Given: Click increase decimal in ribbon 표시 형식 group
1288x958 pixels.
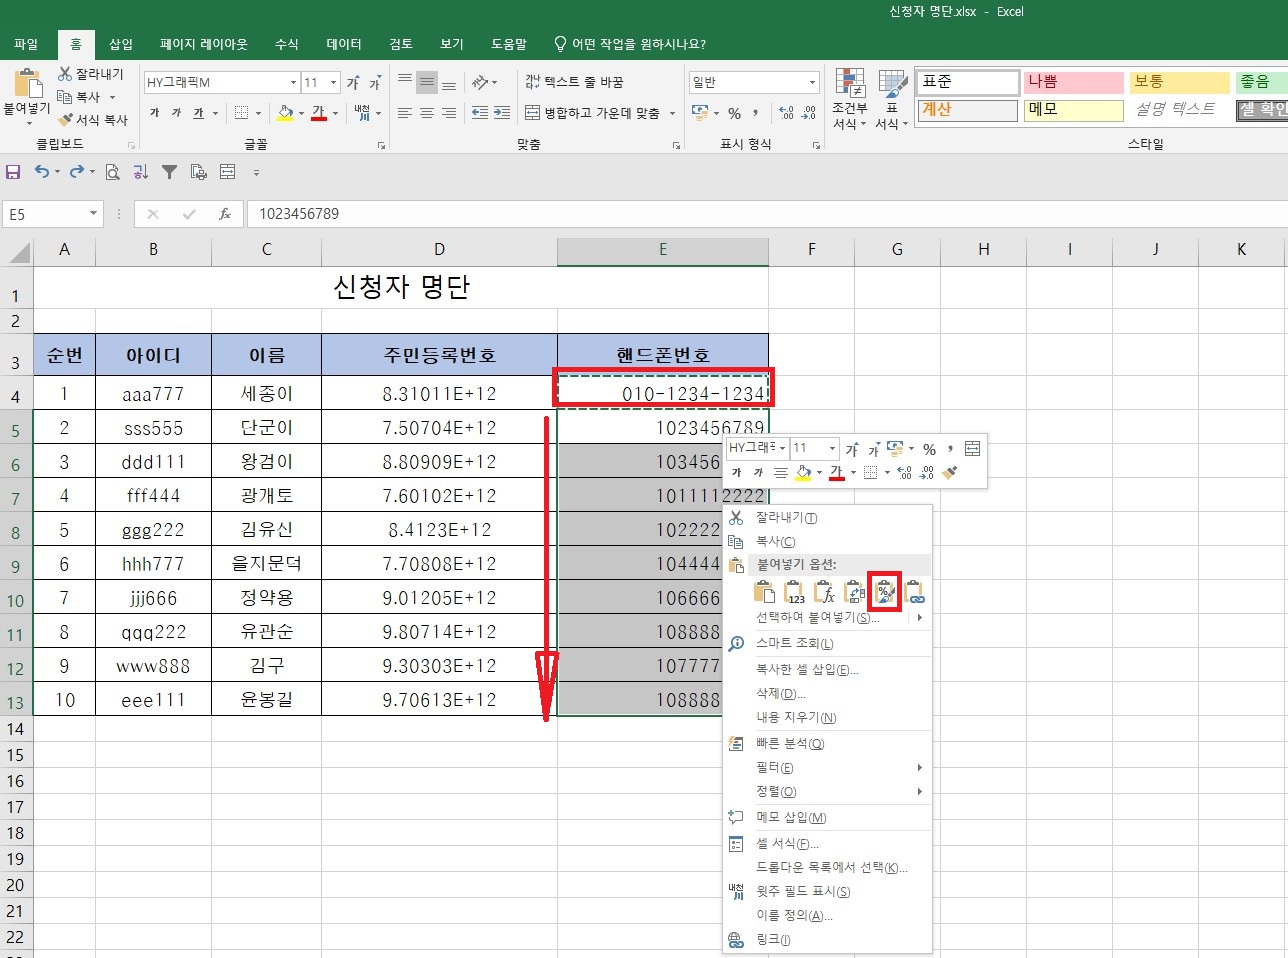Looking at the screenshot, I should click(786, 113).
